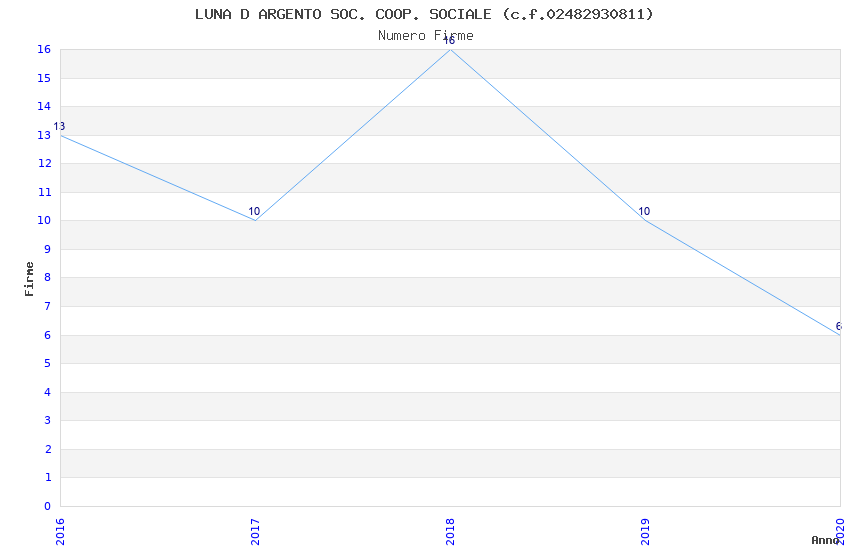Click the y-axis tick label 13
Screen dimensions: 850x550
pos(44,135)
